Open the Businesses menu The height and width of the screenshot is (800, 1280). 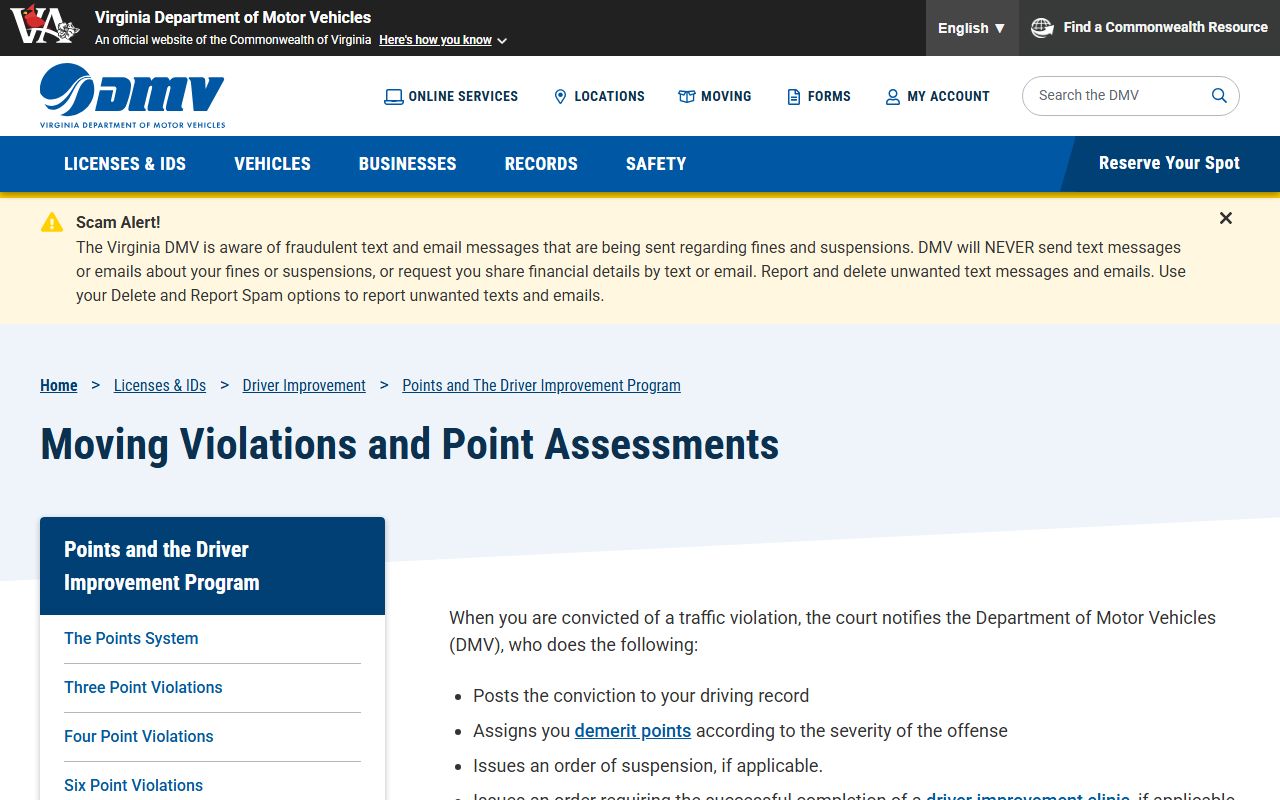(407, 164)
